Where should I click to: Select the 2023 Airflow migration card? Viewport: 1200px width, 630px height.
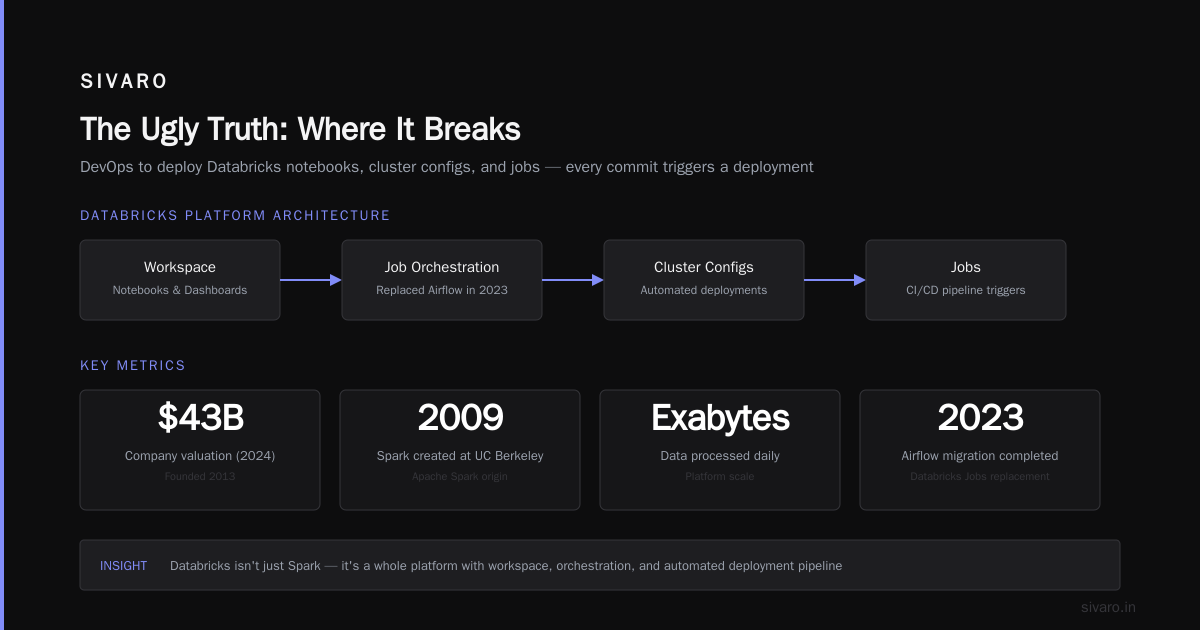(980, 450)
